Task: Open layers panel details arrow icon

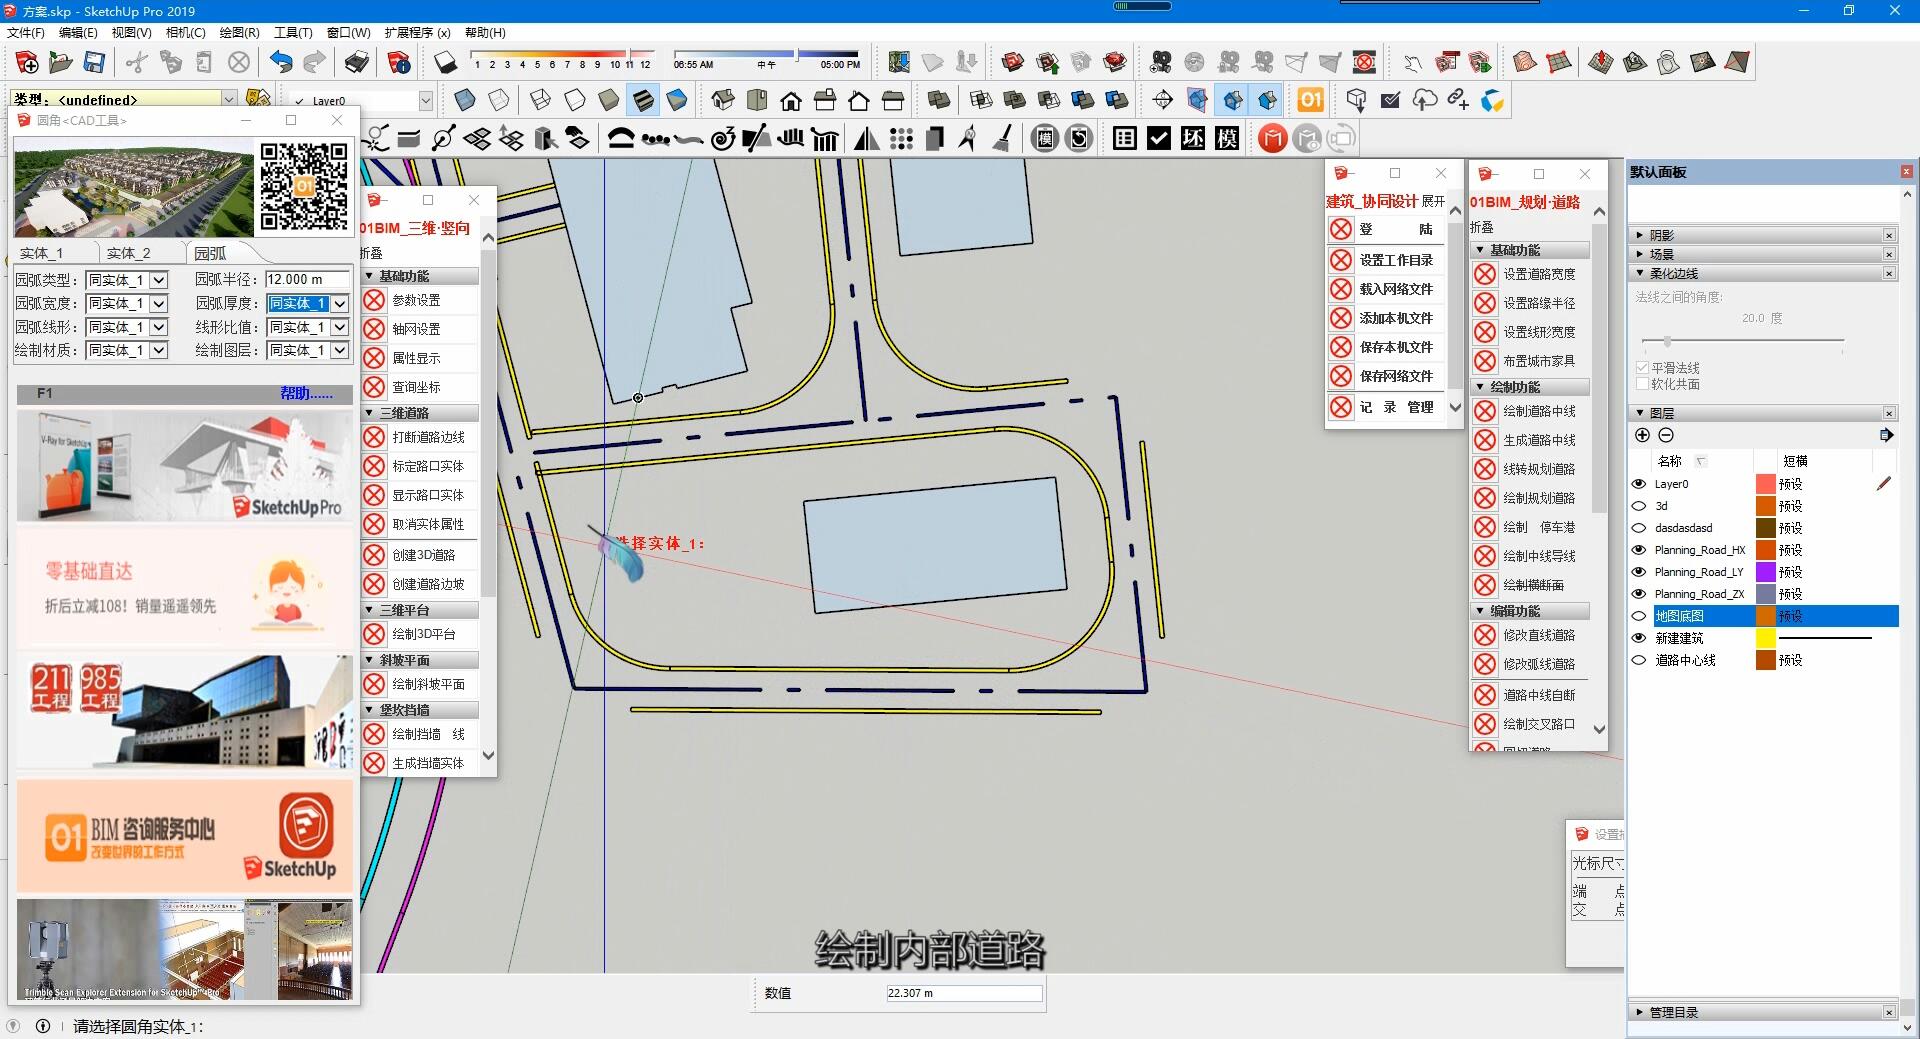Action: 1886,435
